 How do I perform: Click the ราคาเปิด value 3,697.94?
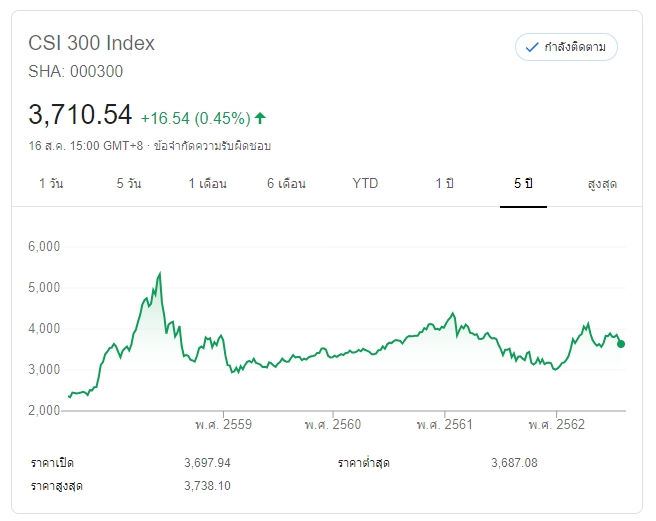[207, 463]
